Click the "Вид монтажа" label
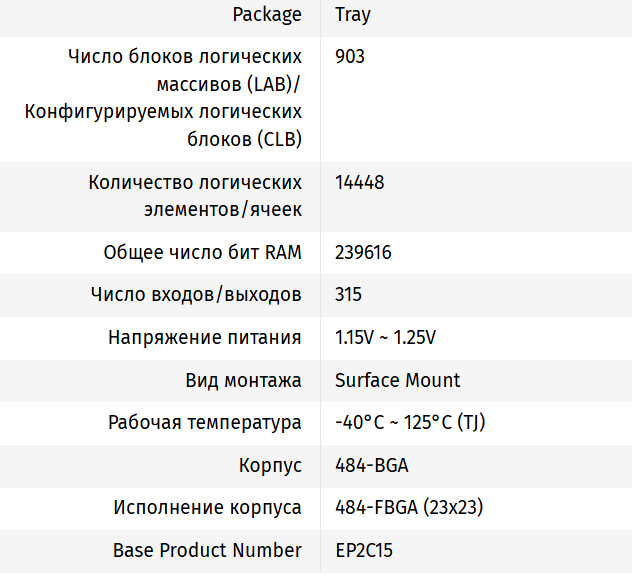The image size is (632, 576). click(x=243, y=380)
